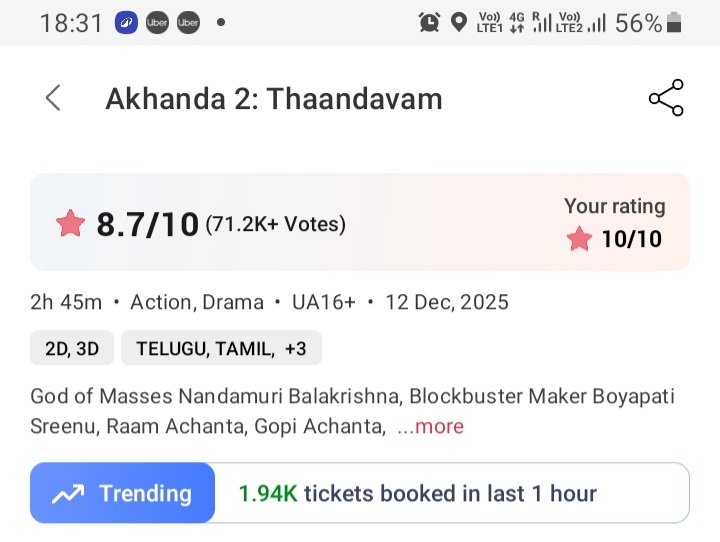This screenshot has width=720, height=542.
Task: Tap the 71.2K+ Votes text
Action: (275, 224)
